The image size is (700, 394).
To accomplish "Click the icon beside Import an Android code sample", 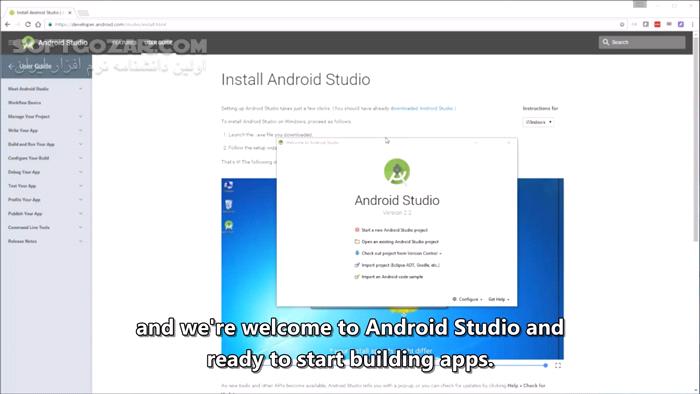I will (x=357, y=277).
